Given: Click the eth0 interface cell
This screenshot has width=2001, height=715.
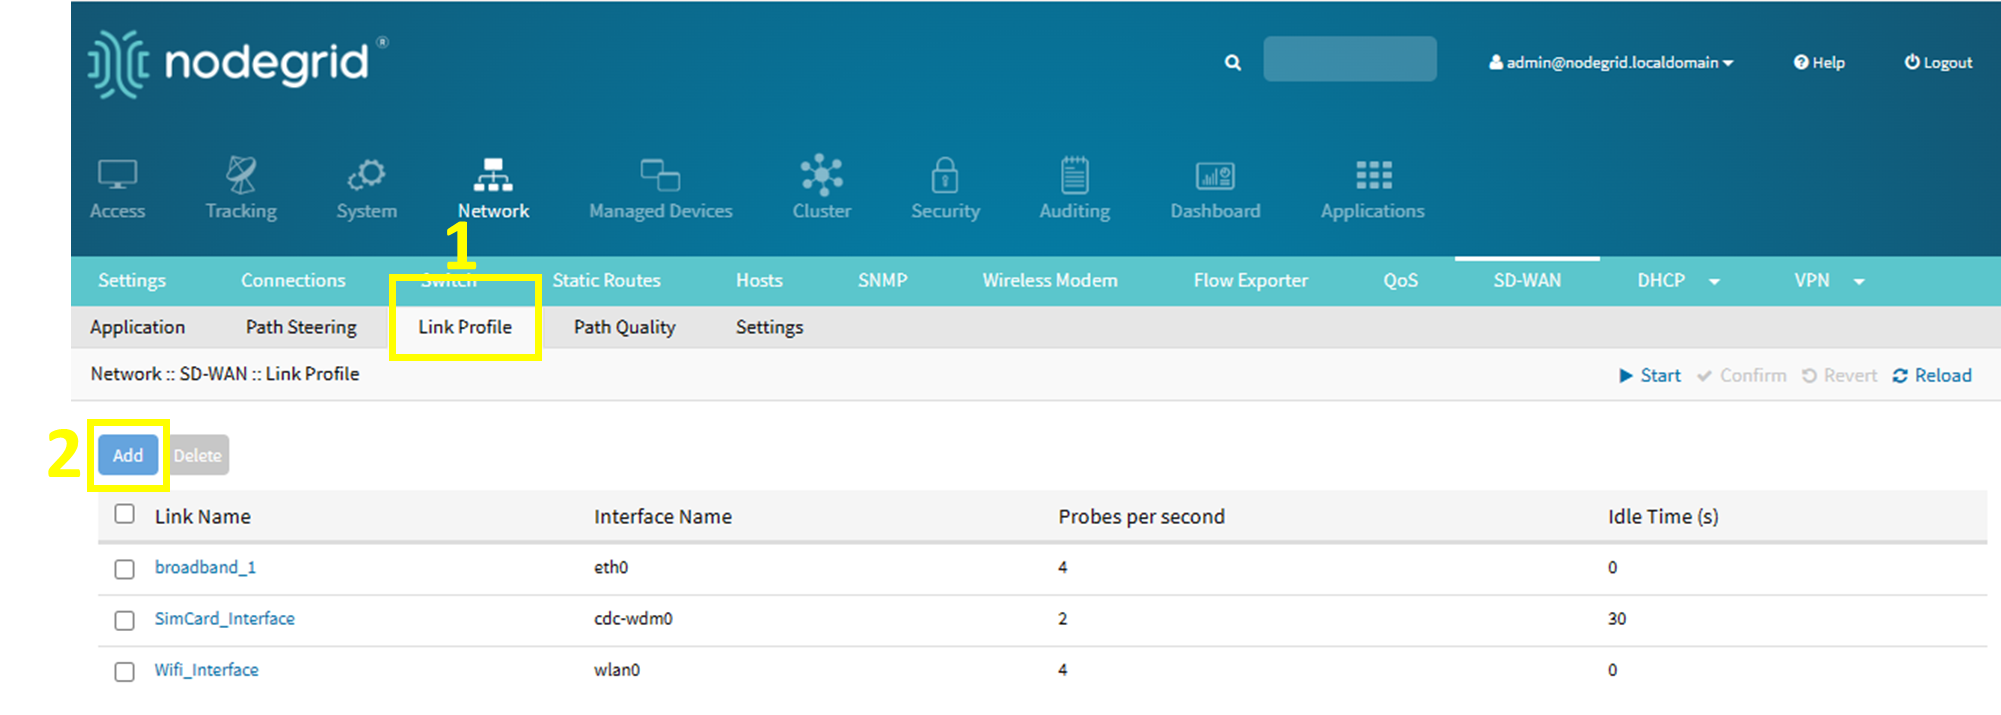Looking at the screenshot, I should click(611, 567).
